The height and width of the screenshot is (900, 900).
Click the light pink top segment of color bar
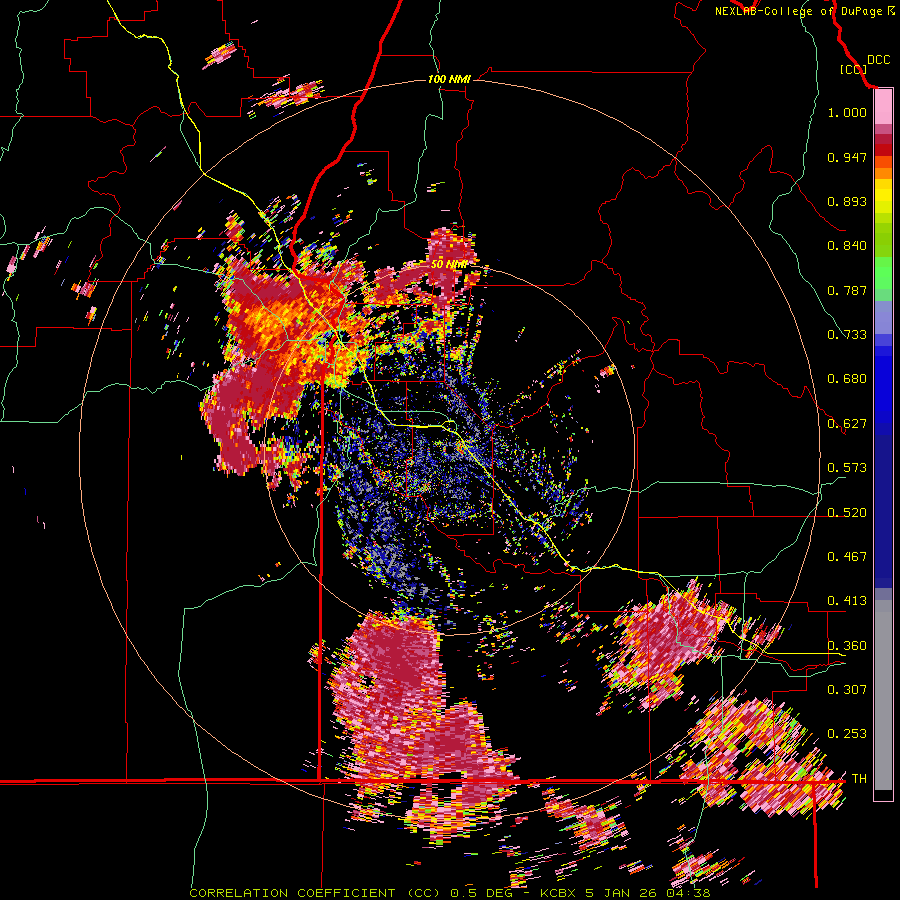[x=883, y=107]
